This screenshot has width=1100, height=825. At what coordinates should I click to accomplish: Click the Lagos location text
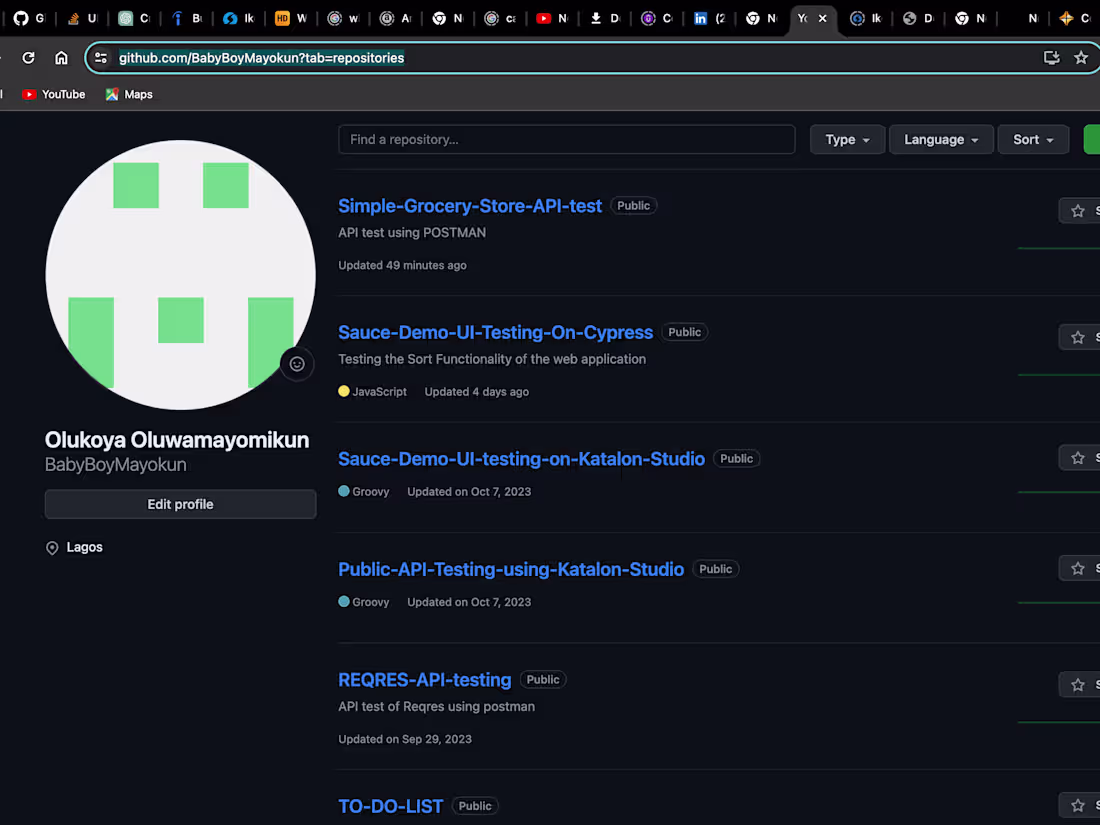[84, 547]
